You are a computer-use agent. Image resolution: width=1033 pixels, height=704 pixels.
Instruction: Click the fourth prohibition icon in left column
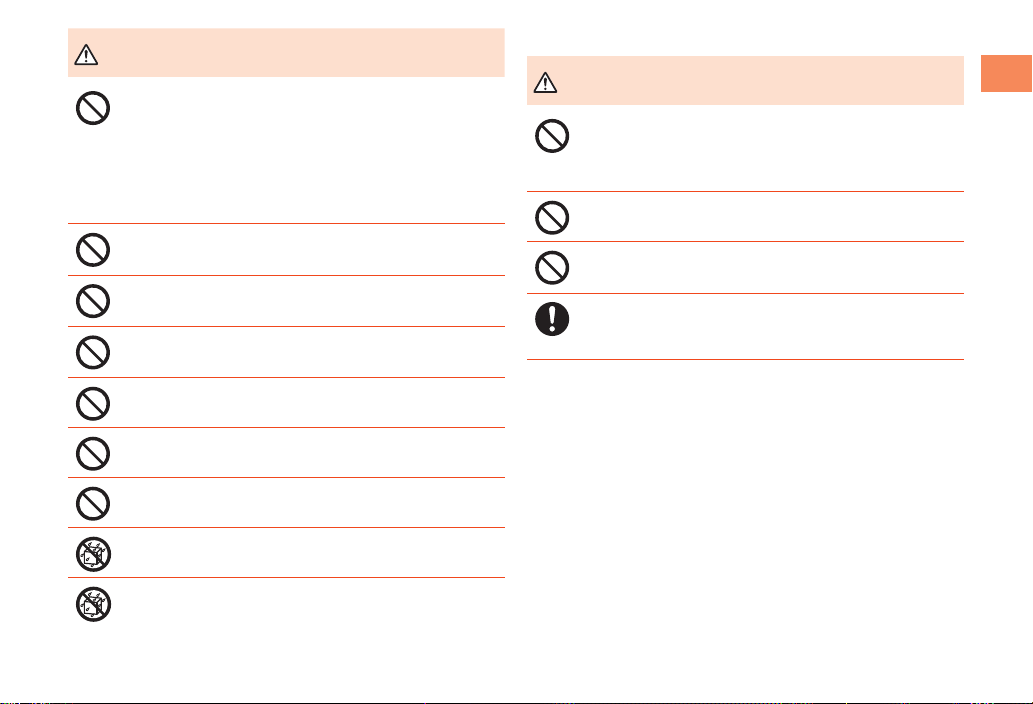(93, 352)
